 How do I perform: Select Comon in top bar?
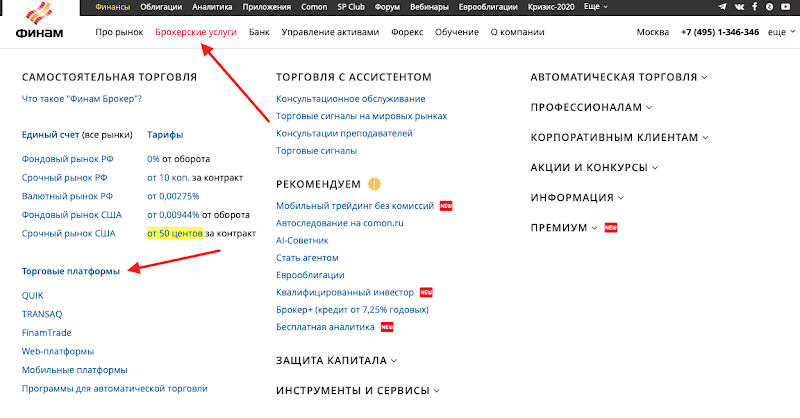click(x=314, y=7)
